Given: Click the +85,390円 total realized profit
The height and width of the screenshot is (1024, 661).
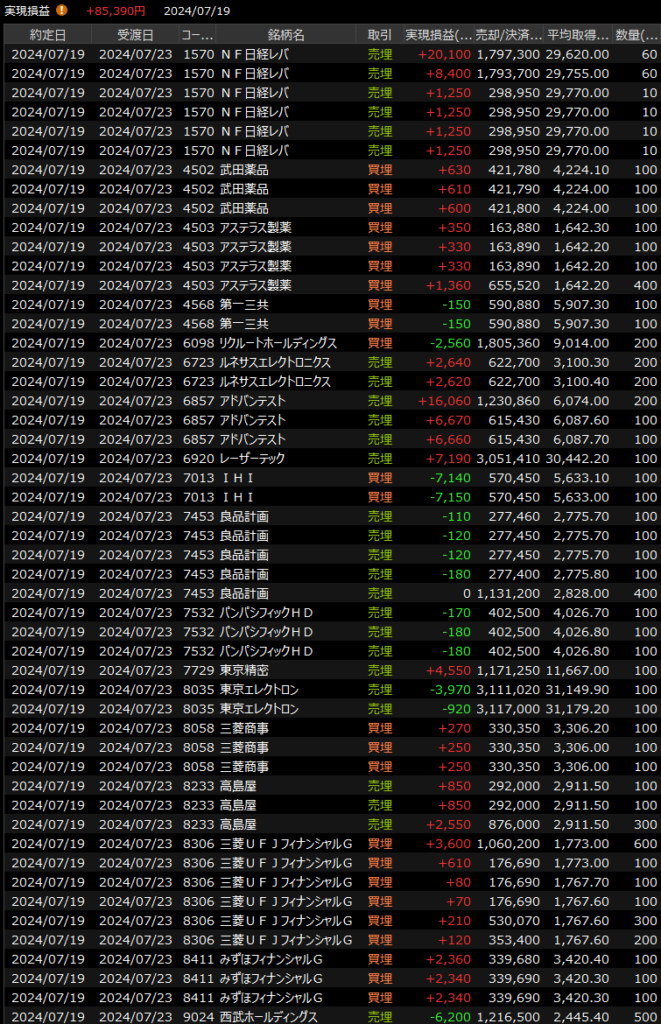Looking at the screenshot, I should click(115, 11).
